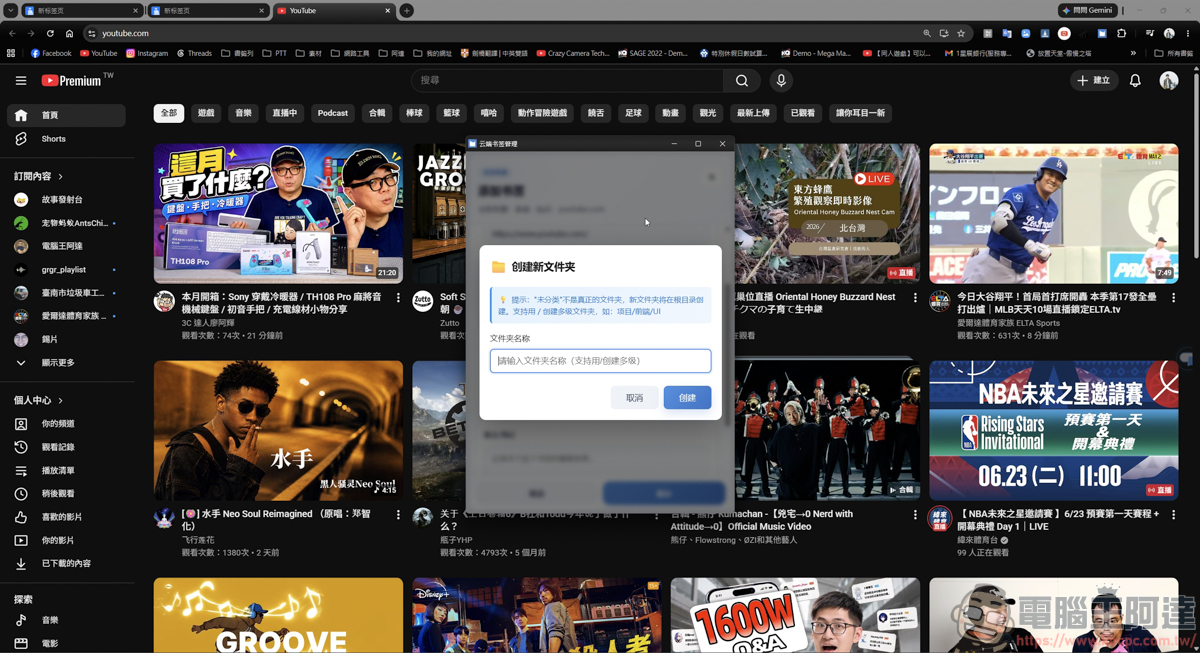Open 電腦王阿達 channel in subscriptions
The width and height of the screenshot is (1200, 653).
[x=67, y=246]
